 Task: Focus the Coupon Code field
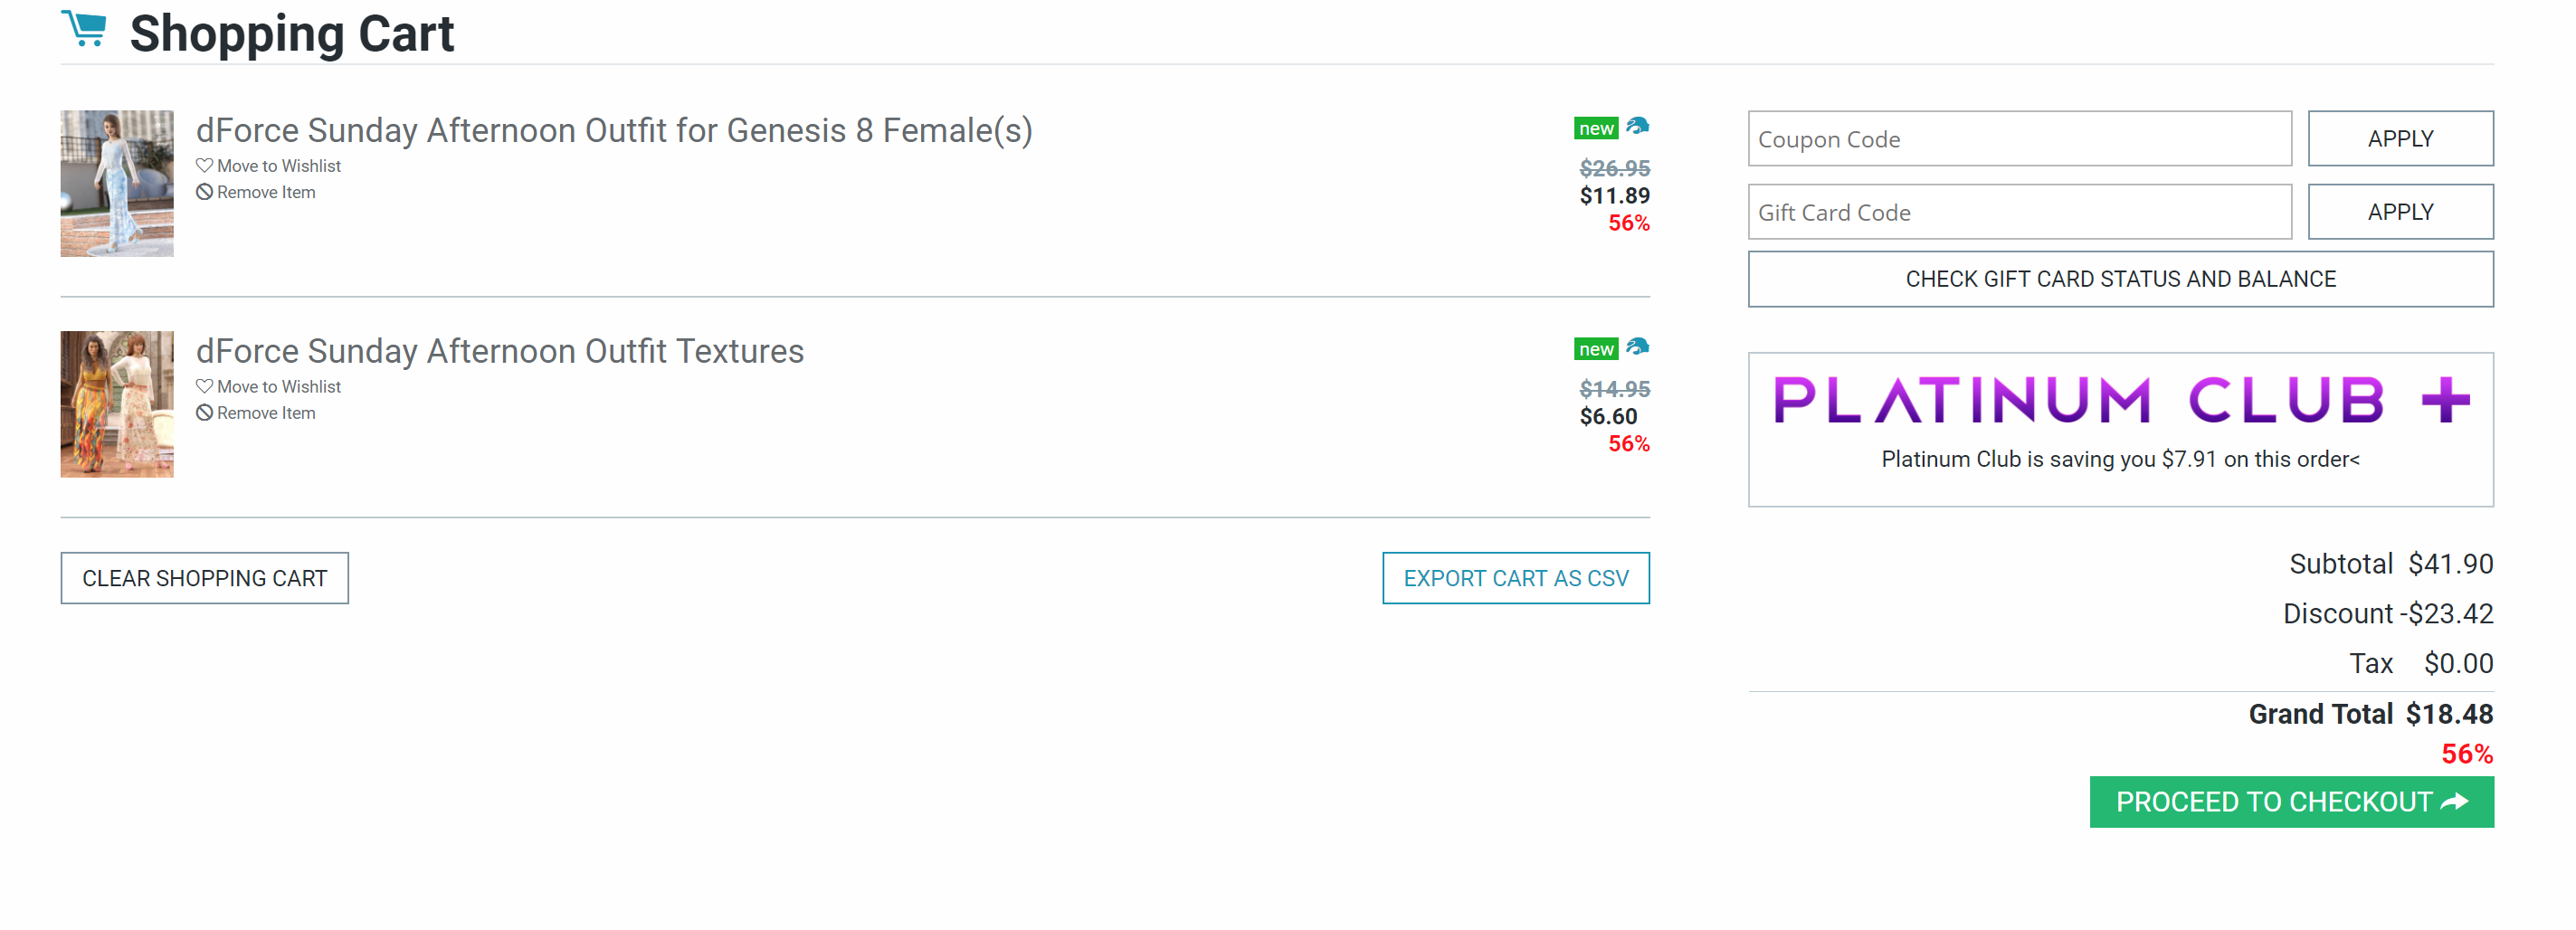[x=2018, y=139]
